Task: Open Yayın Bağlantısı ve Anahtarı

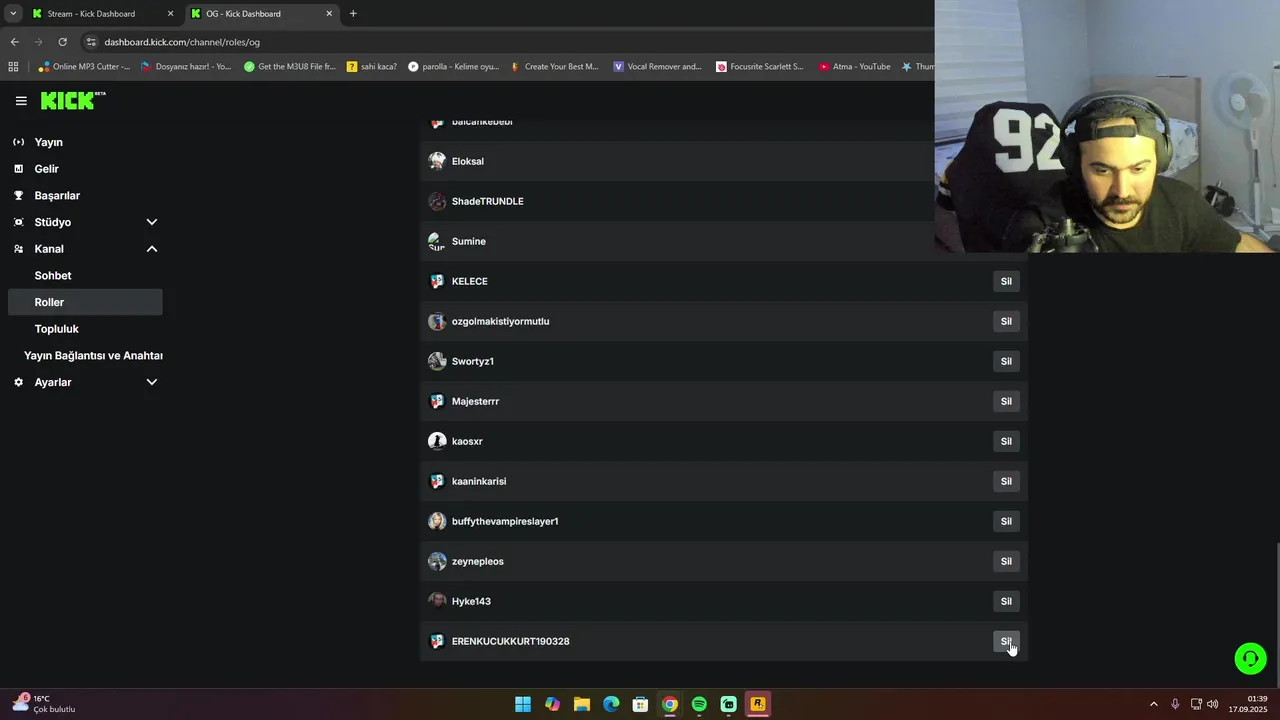Action: click(x=93, y=356)
